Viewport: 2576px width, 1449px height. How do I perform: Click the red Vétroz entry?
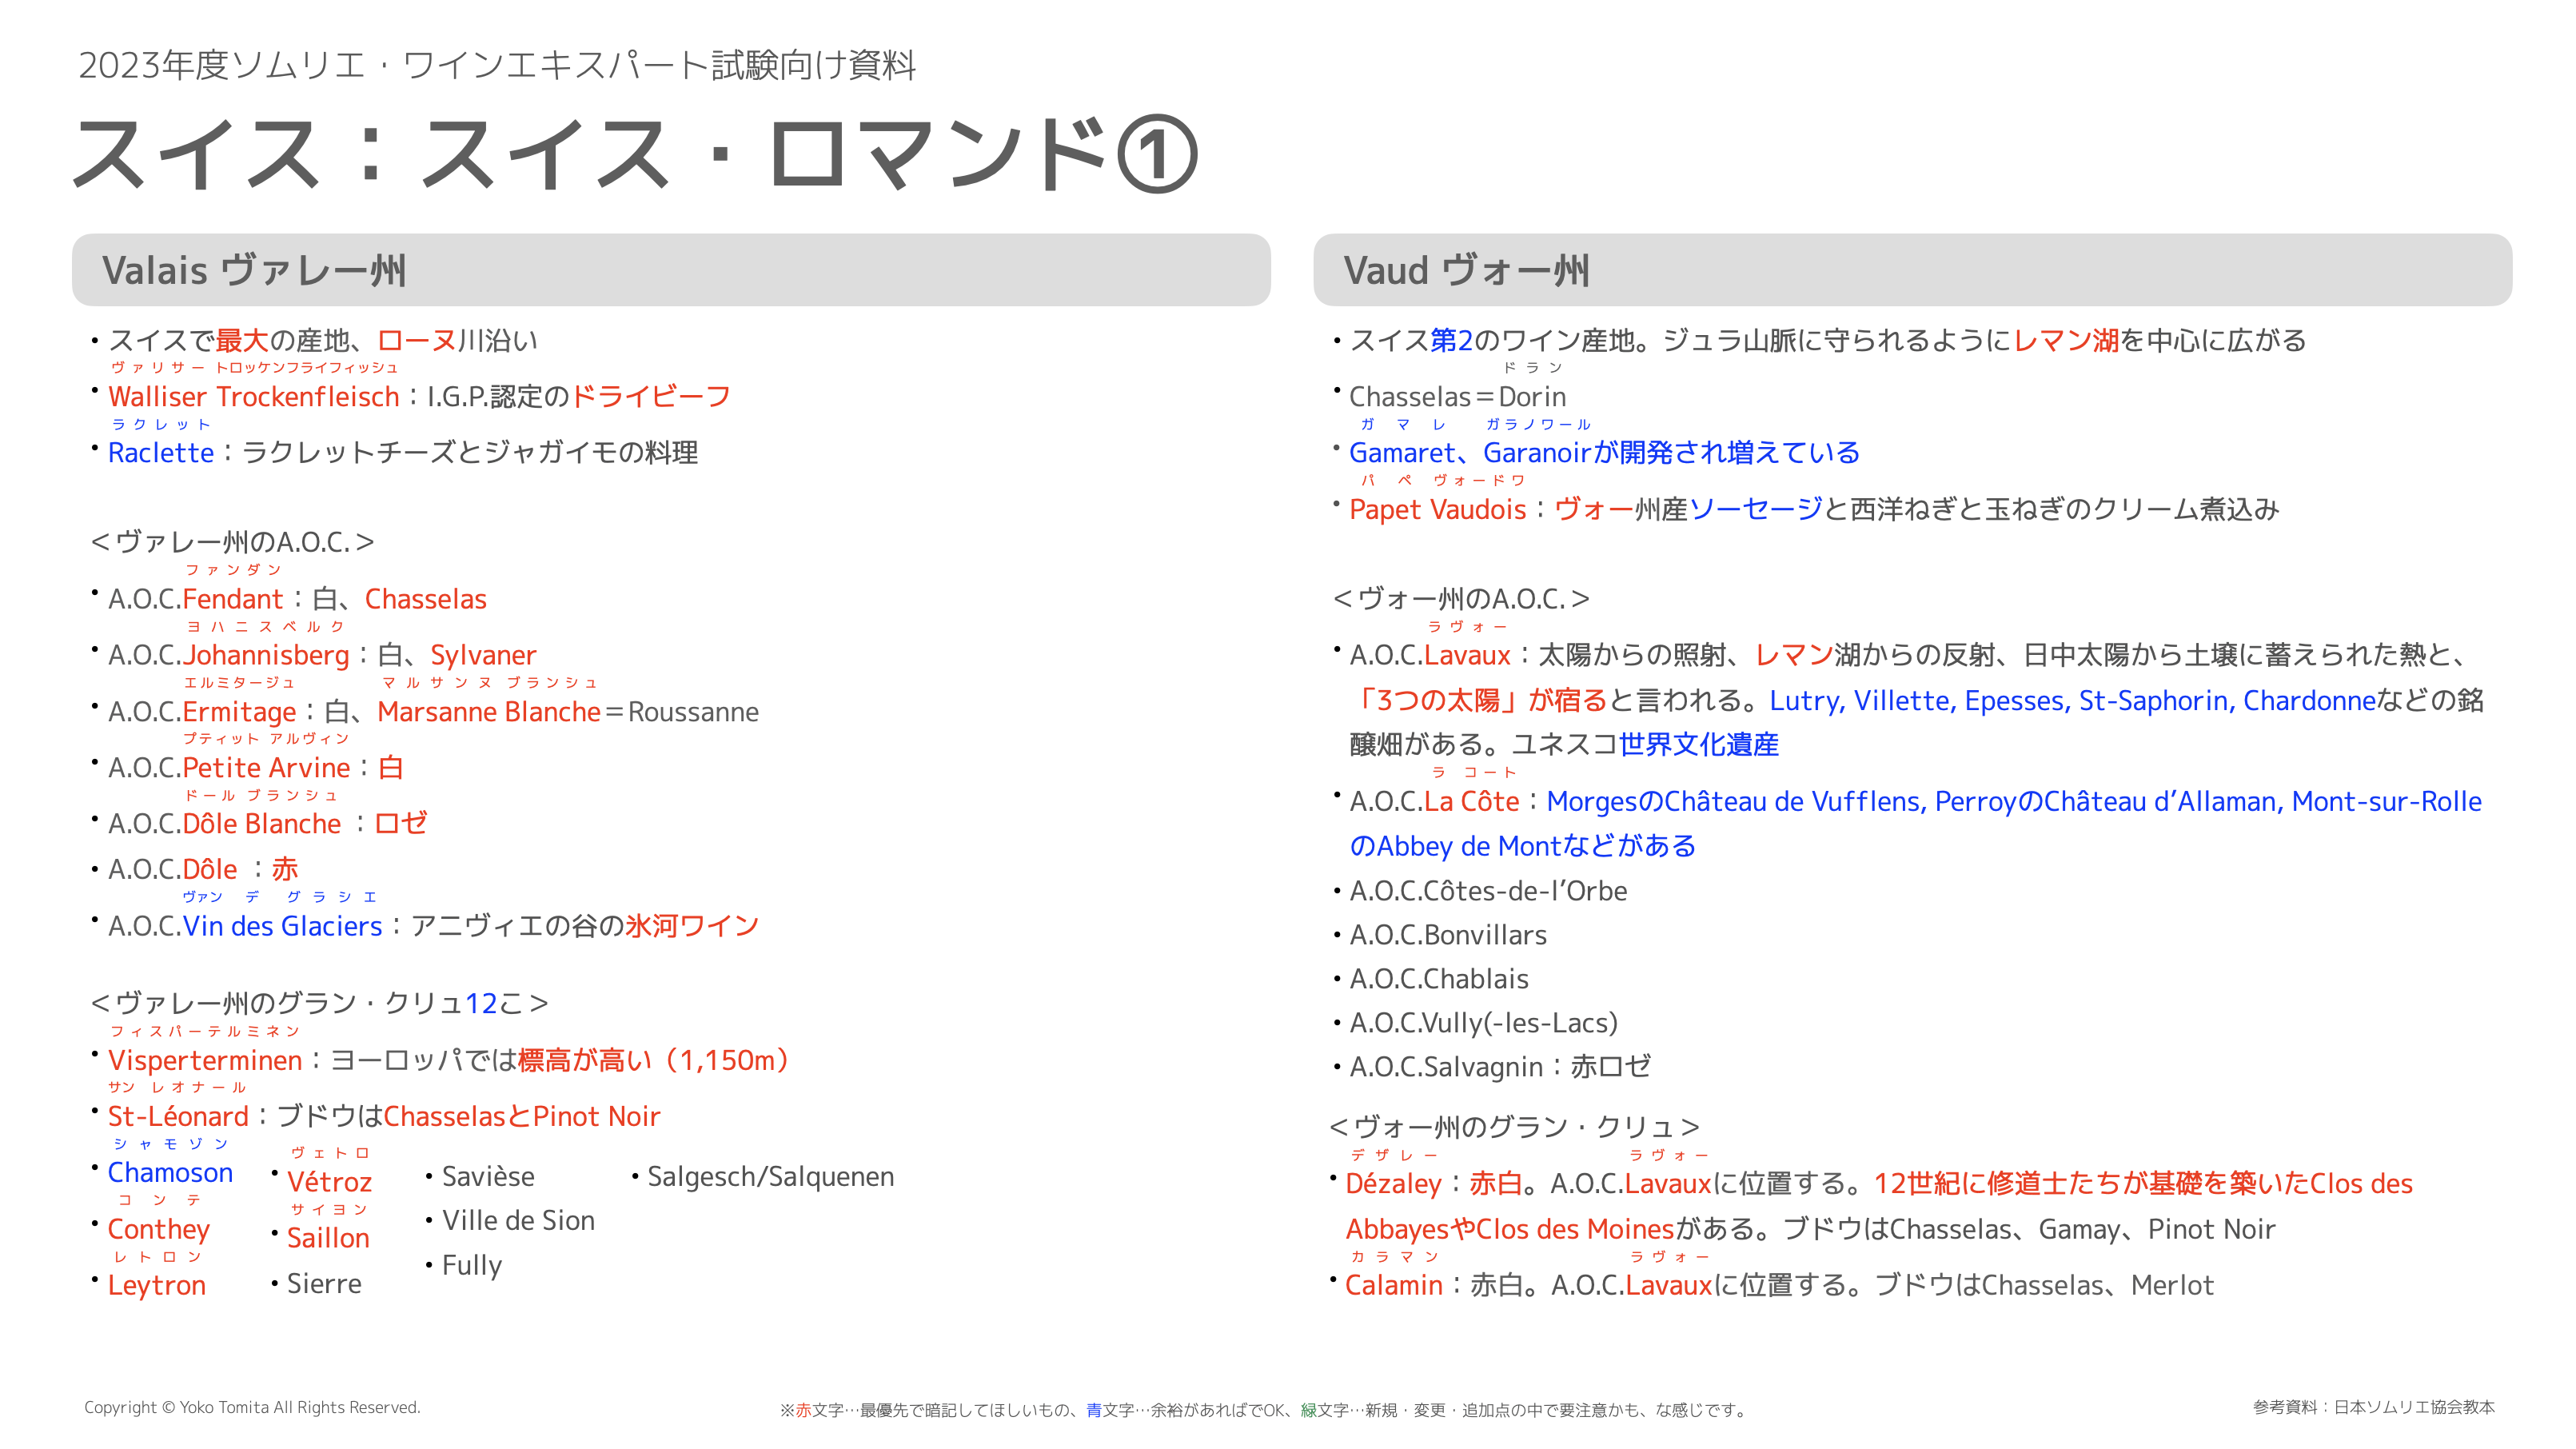click(x=329, y=1182)
